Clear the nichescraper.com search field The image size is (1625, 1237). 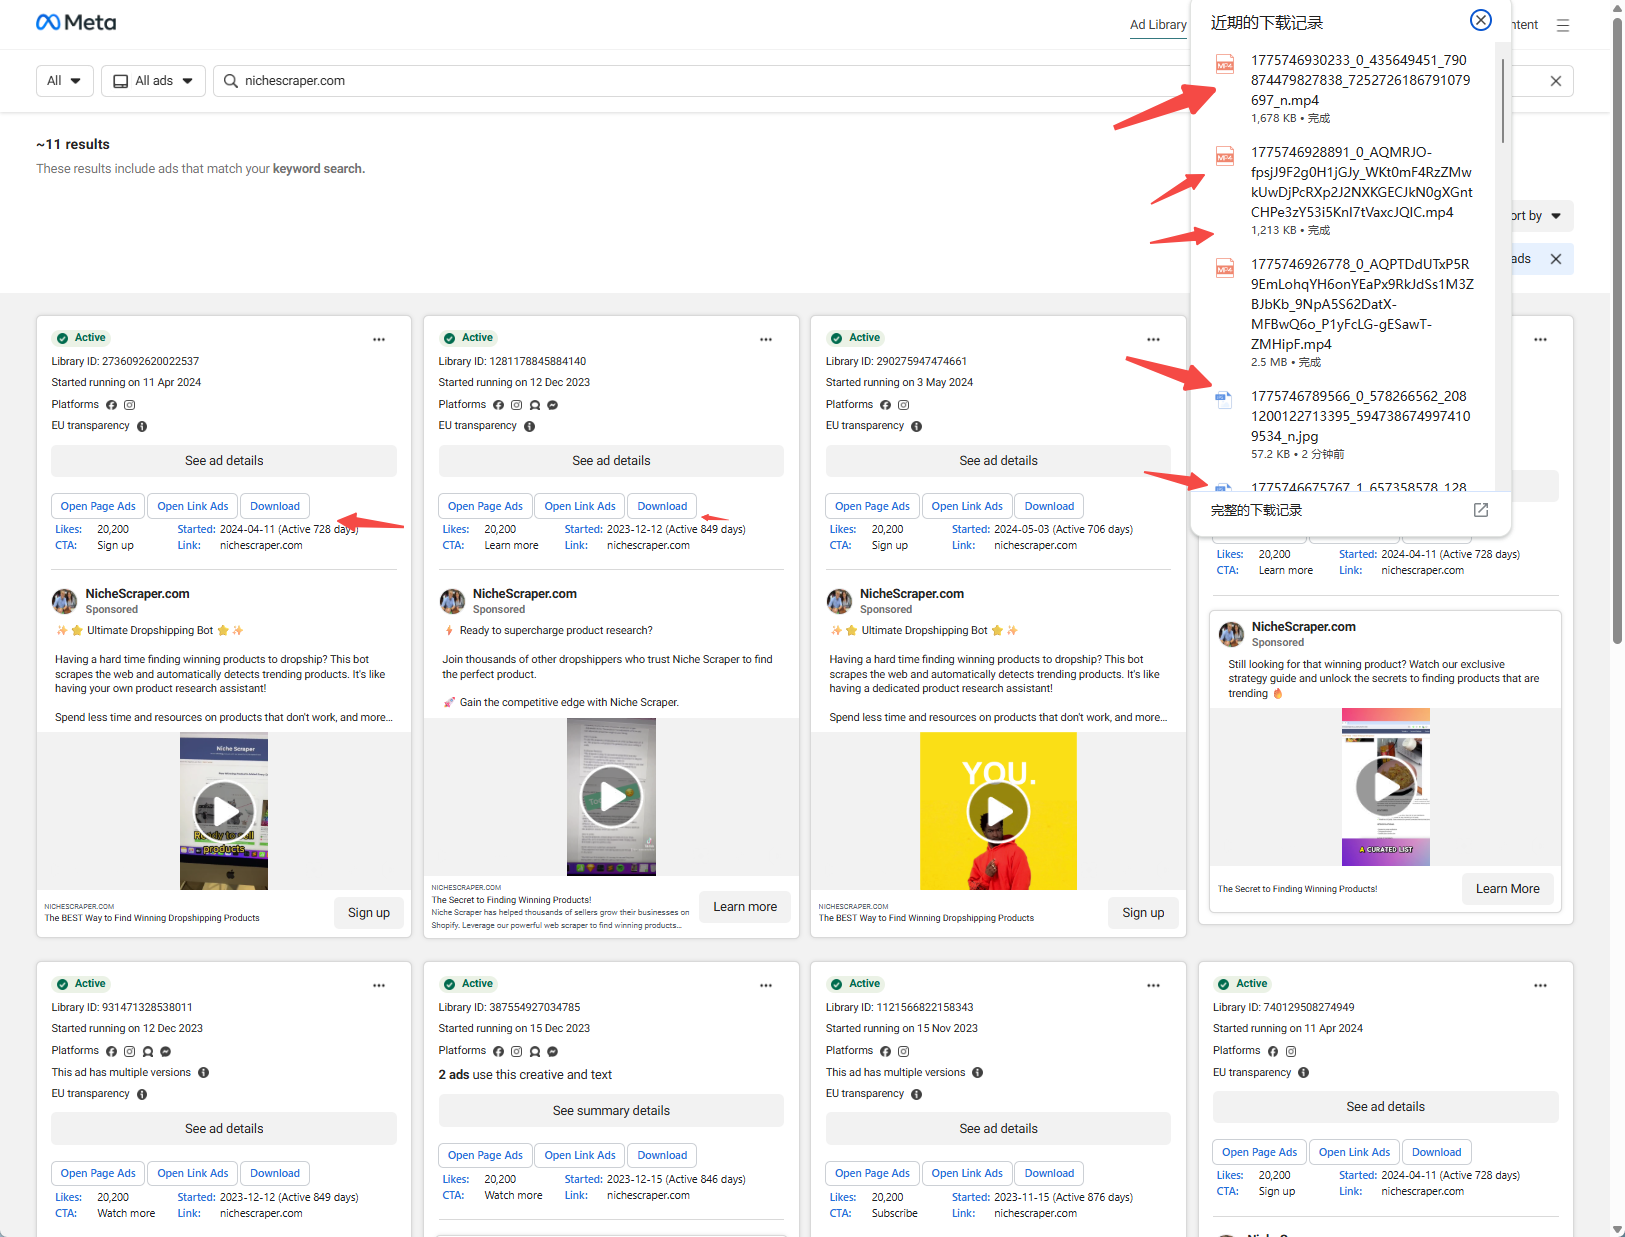[x=1556, y=81]
